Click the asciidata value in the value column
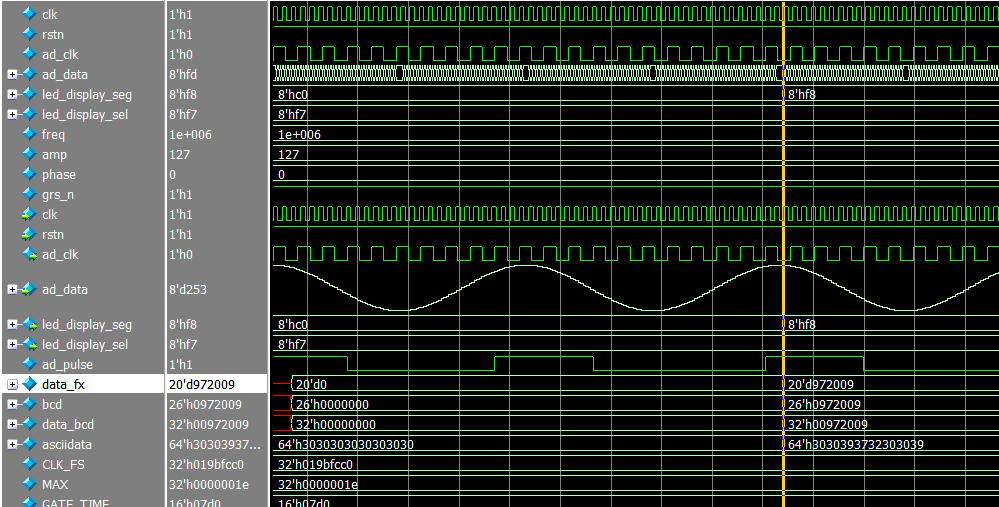Viewport: 999px width, 507px height. coord(214,444)
